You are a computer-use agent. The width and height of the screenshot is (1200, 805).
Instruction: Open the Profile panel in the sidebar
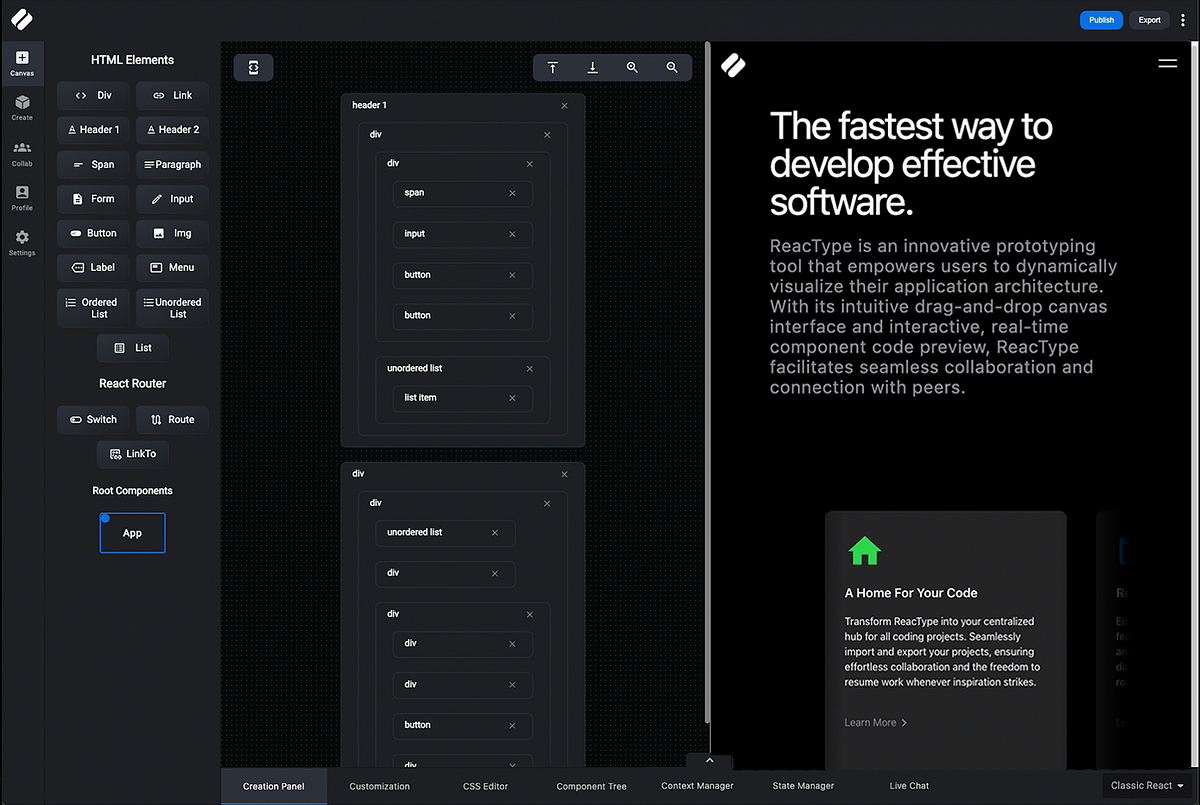(x=22, y=195)
